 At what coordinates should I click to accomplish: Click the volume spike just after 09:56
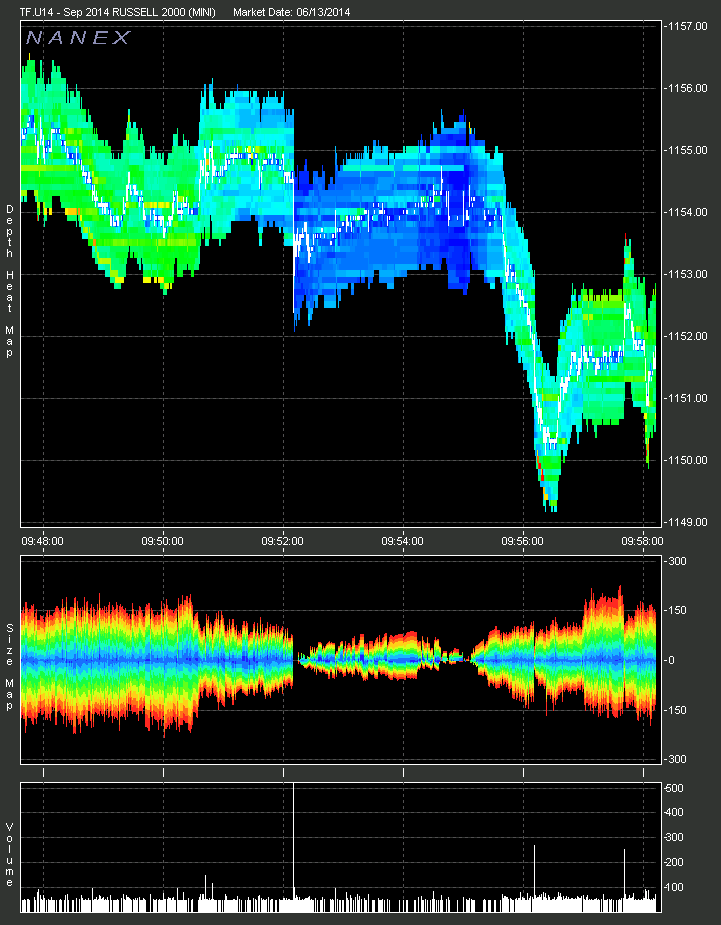point(535,878)
